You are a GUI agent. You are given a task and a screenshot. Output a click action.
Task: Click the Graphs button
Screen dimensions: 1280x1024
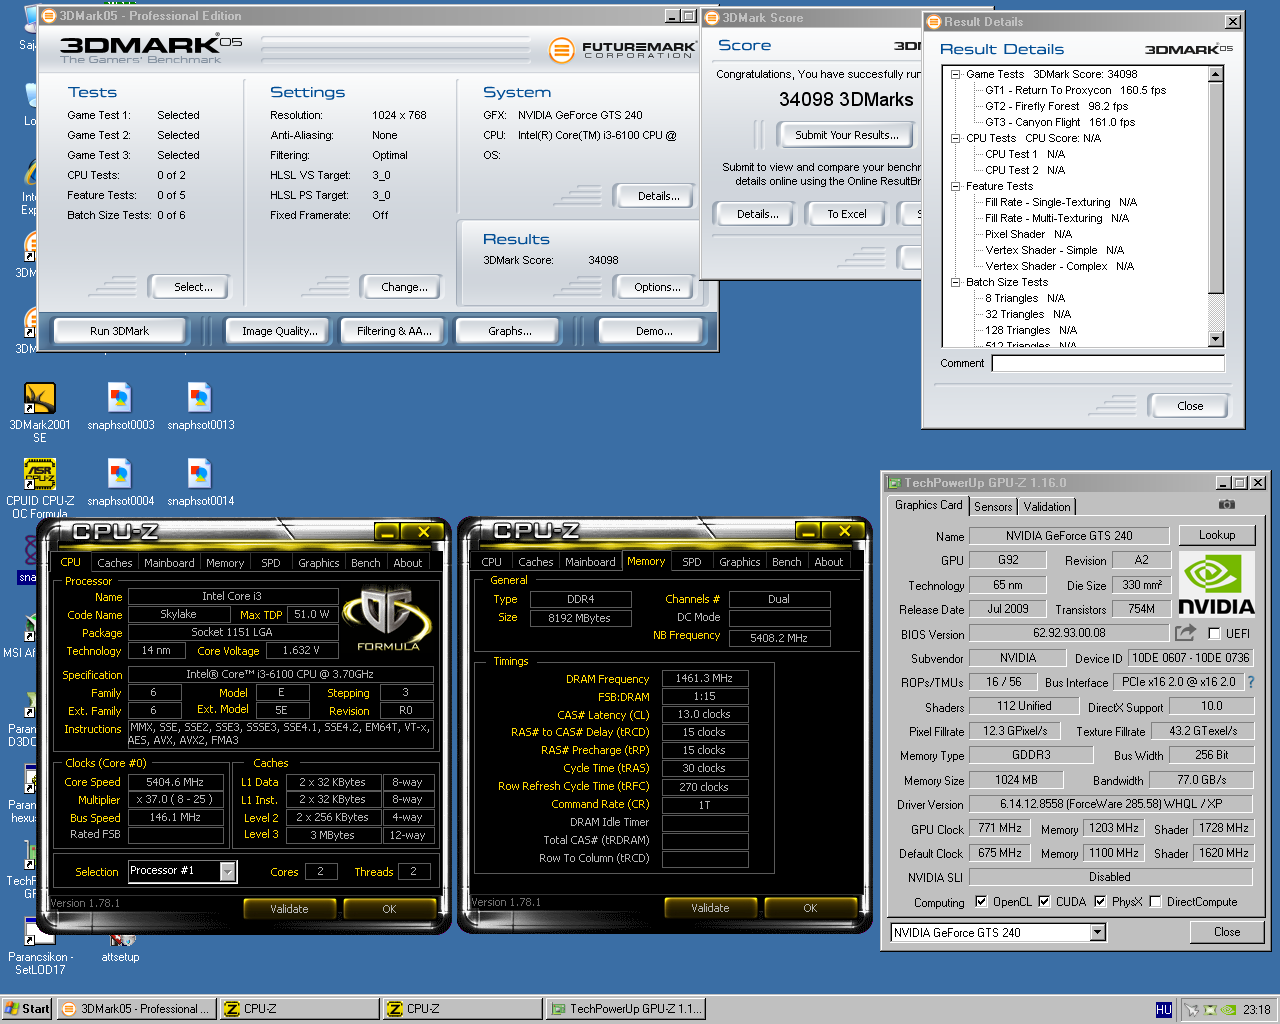pyautogui.click(x=510, y=331)
